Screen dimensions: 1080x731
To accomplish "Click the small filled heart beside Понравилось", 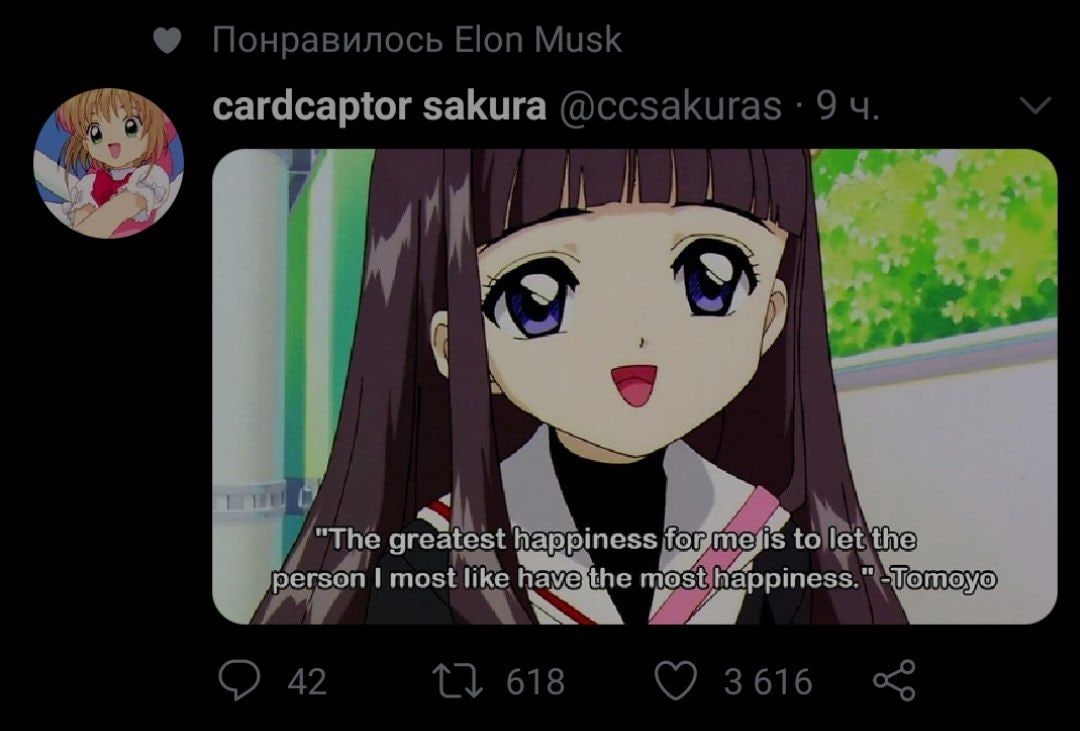I will coord(166,41).
